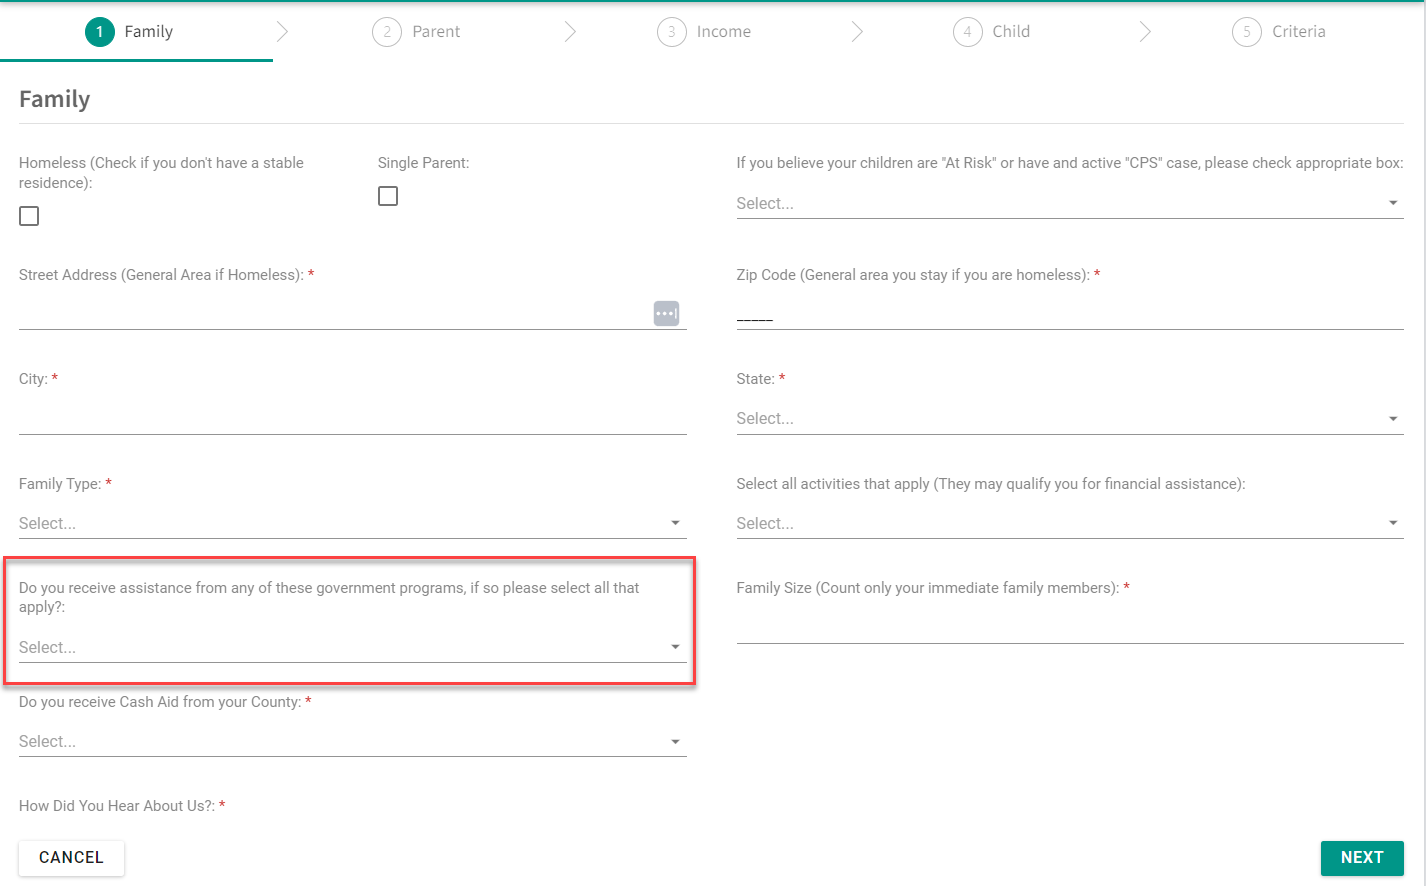The image size is (1426, 886).
Task: Click step 4 circle icon for Child
Action: tap(967, 32)
